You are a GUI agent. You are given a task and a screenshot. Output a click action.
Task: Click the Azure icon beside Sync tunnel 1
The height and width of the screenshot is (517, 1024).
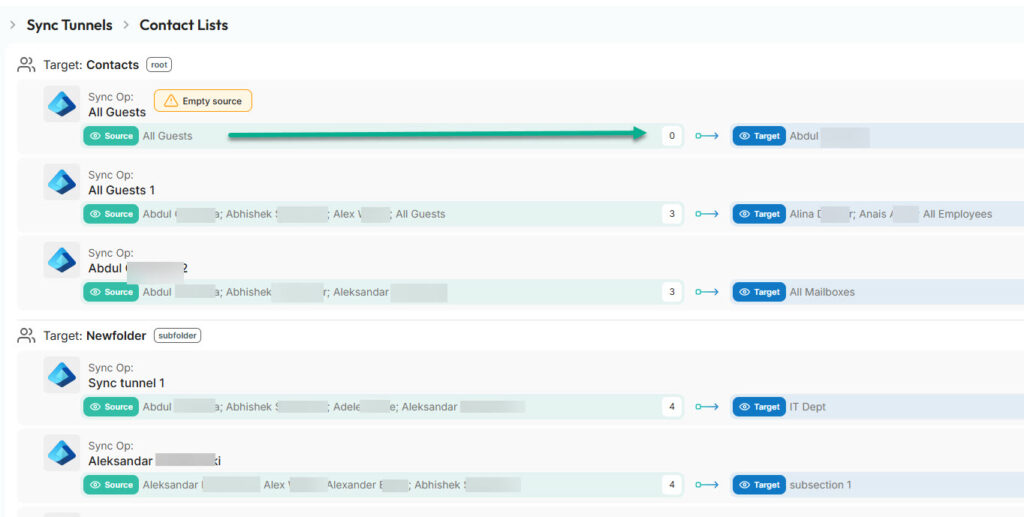tap(62, 375)
